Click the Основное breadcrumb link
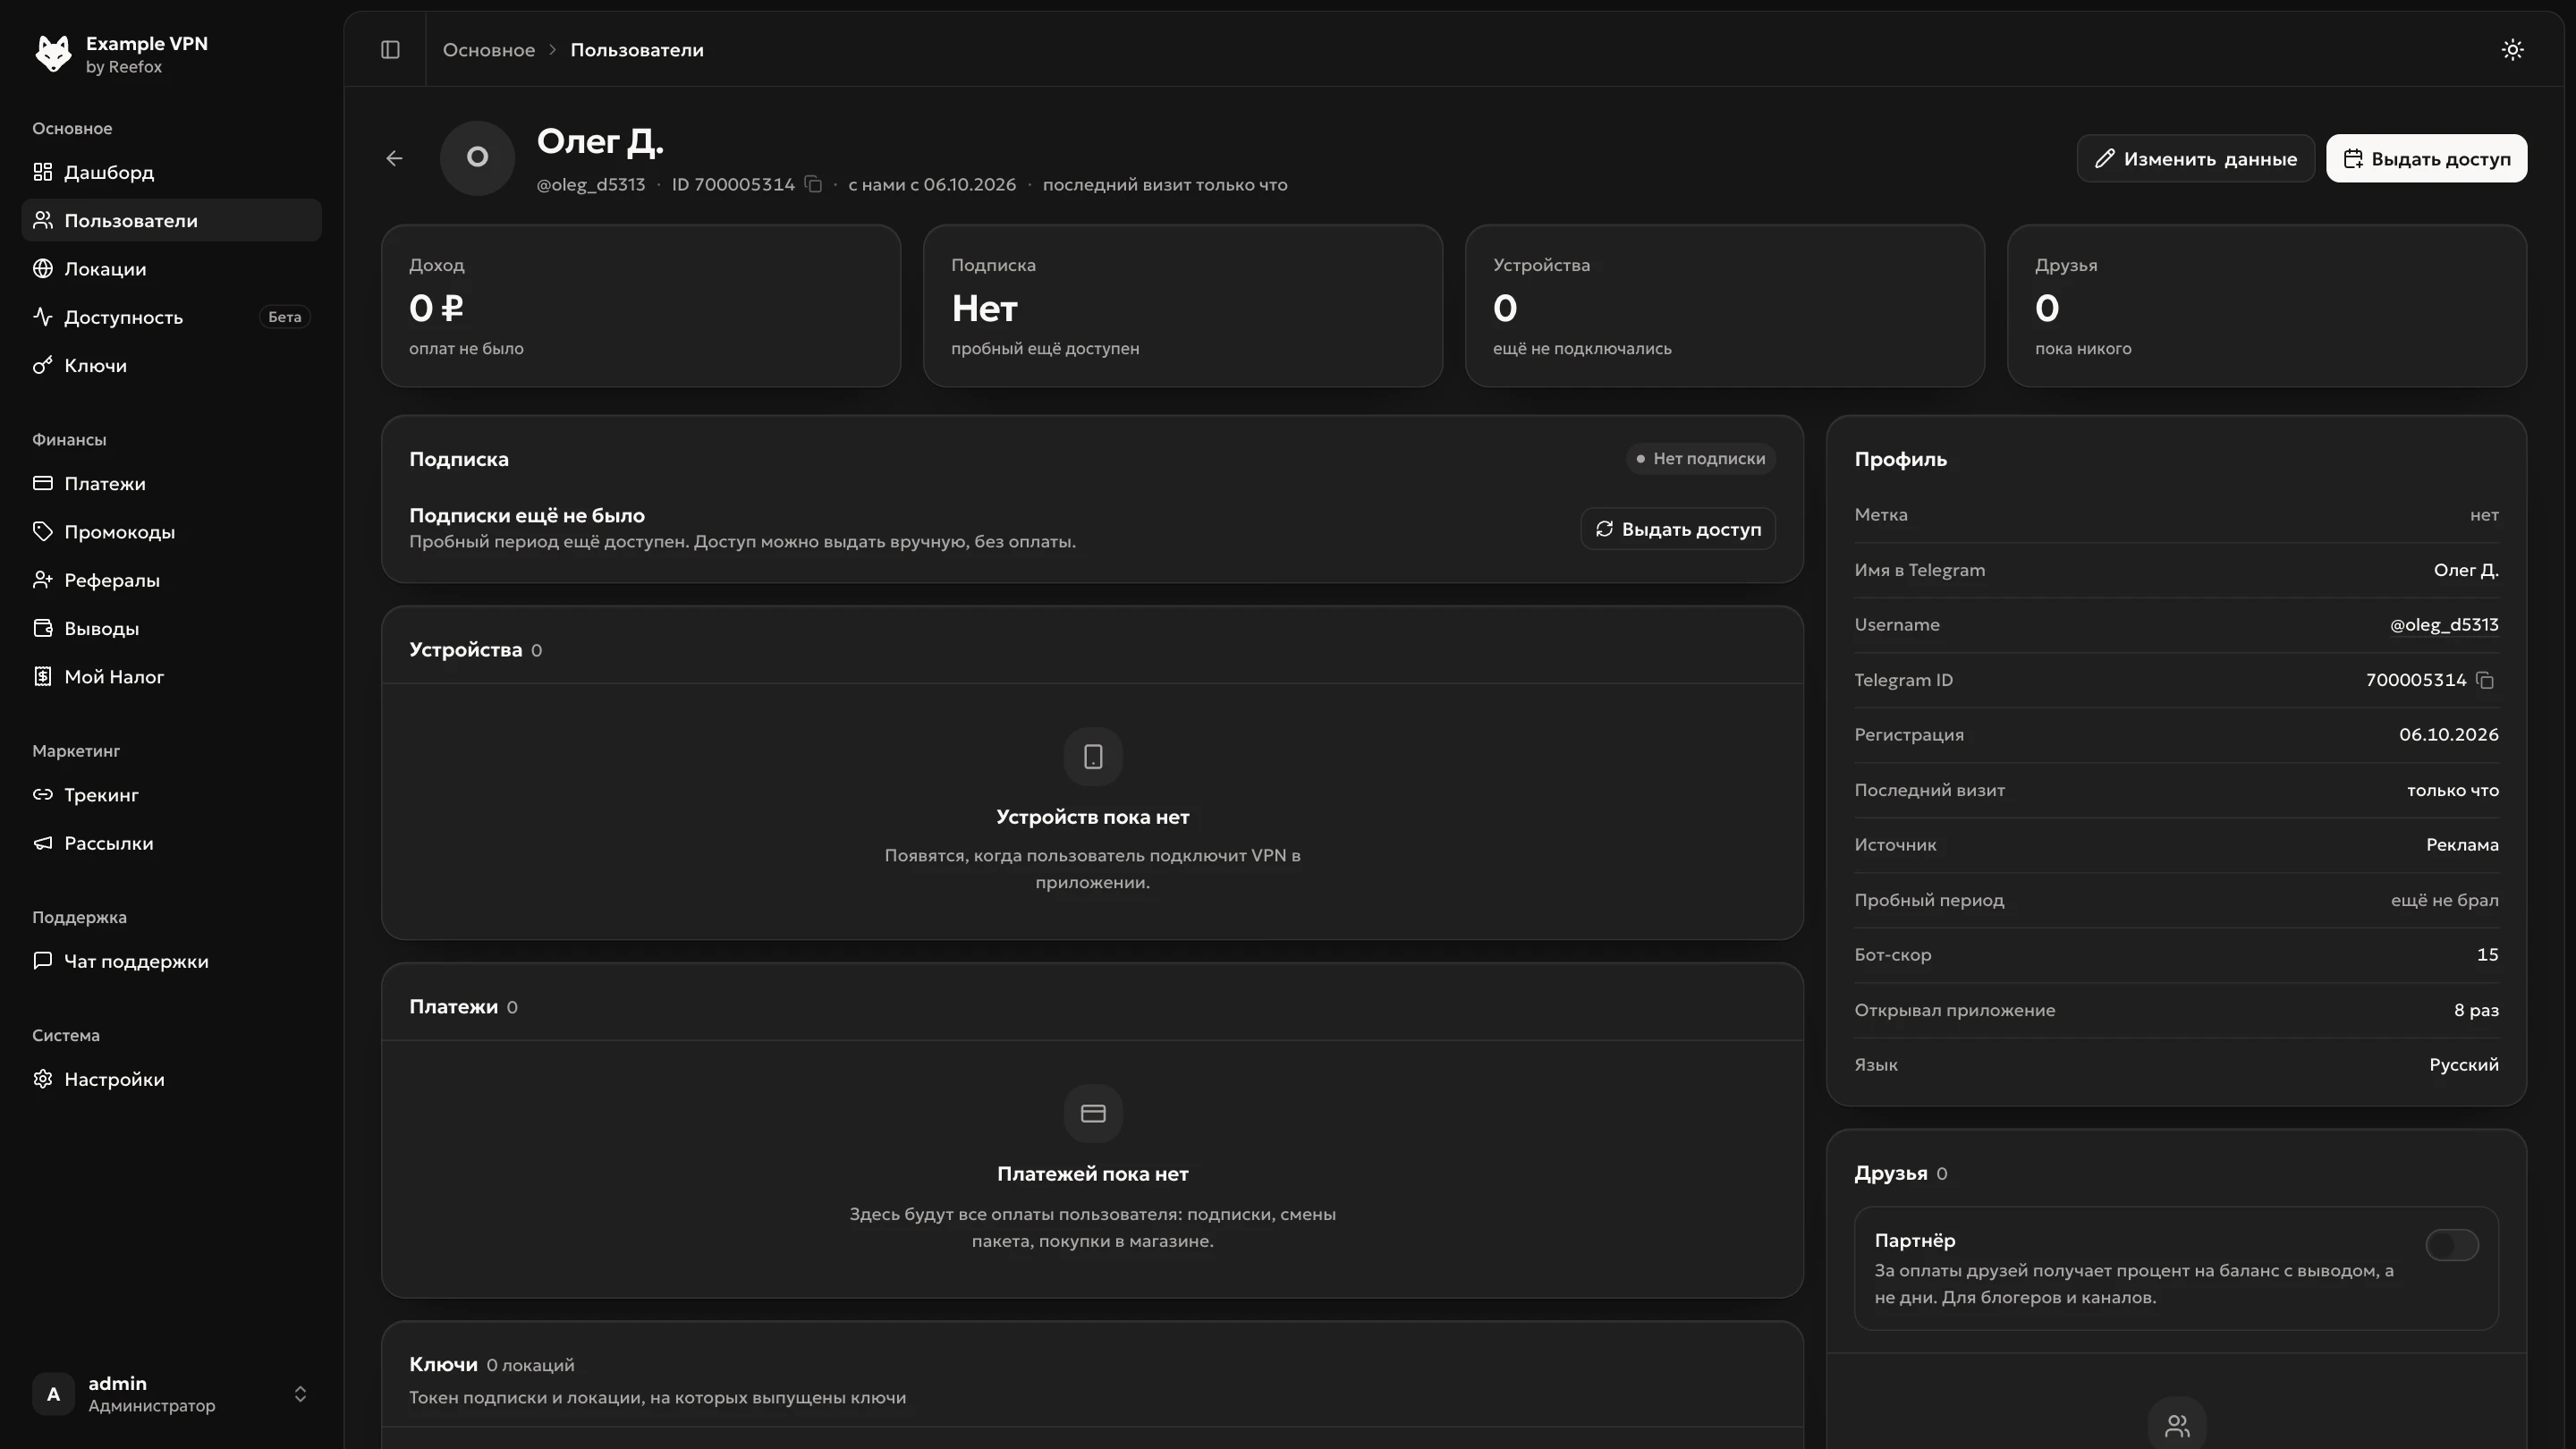 (489, 50)
